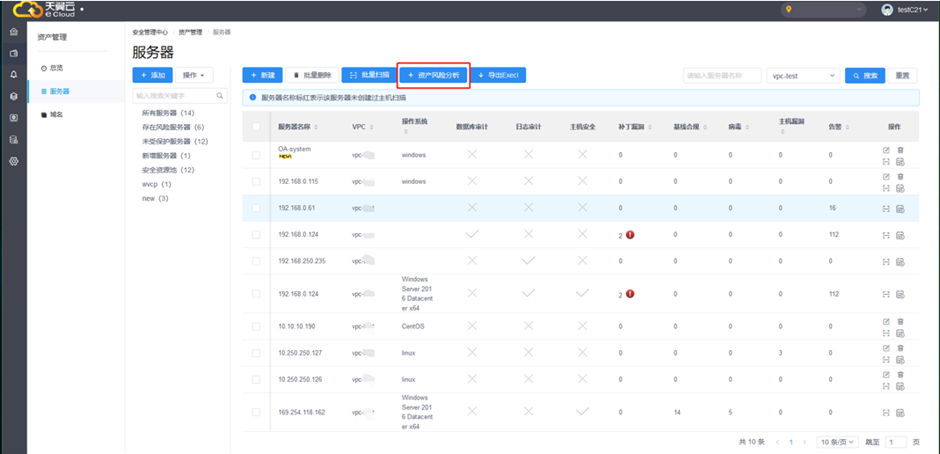This screenshot has height=454, width=940.
Task: Click scan icon for 192.168.0.61 row
Action: (x=885, y=208)
